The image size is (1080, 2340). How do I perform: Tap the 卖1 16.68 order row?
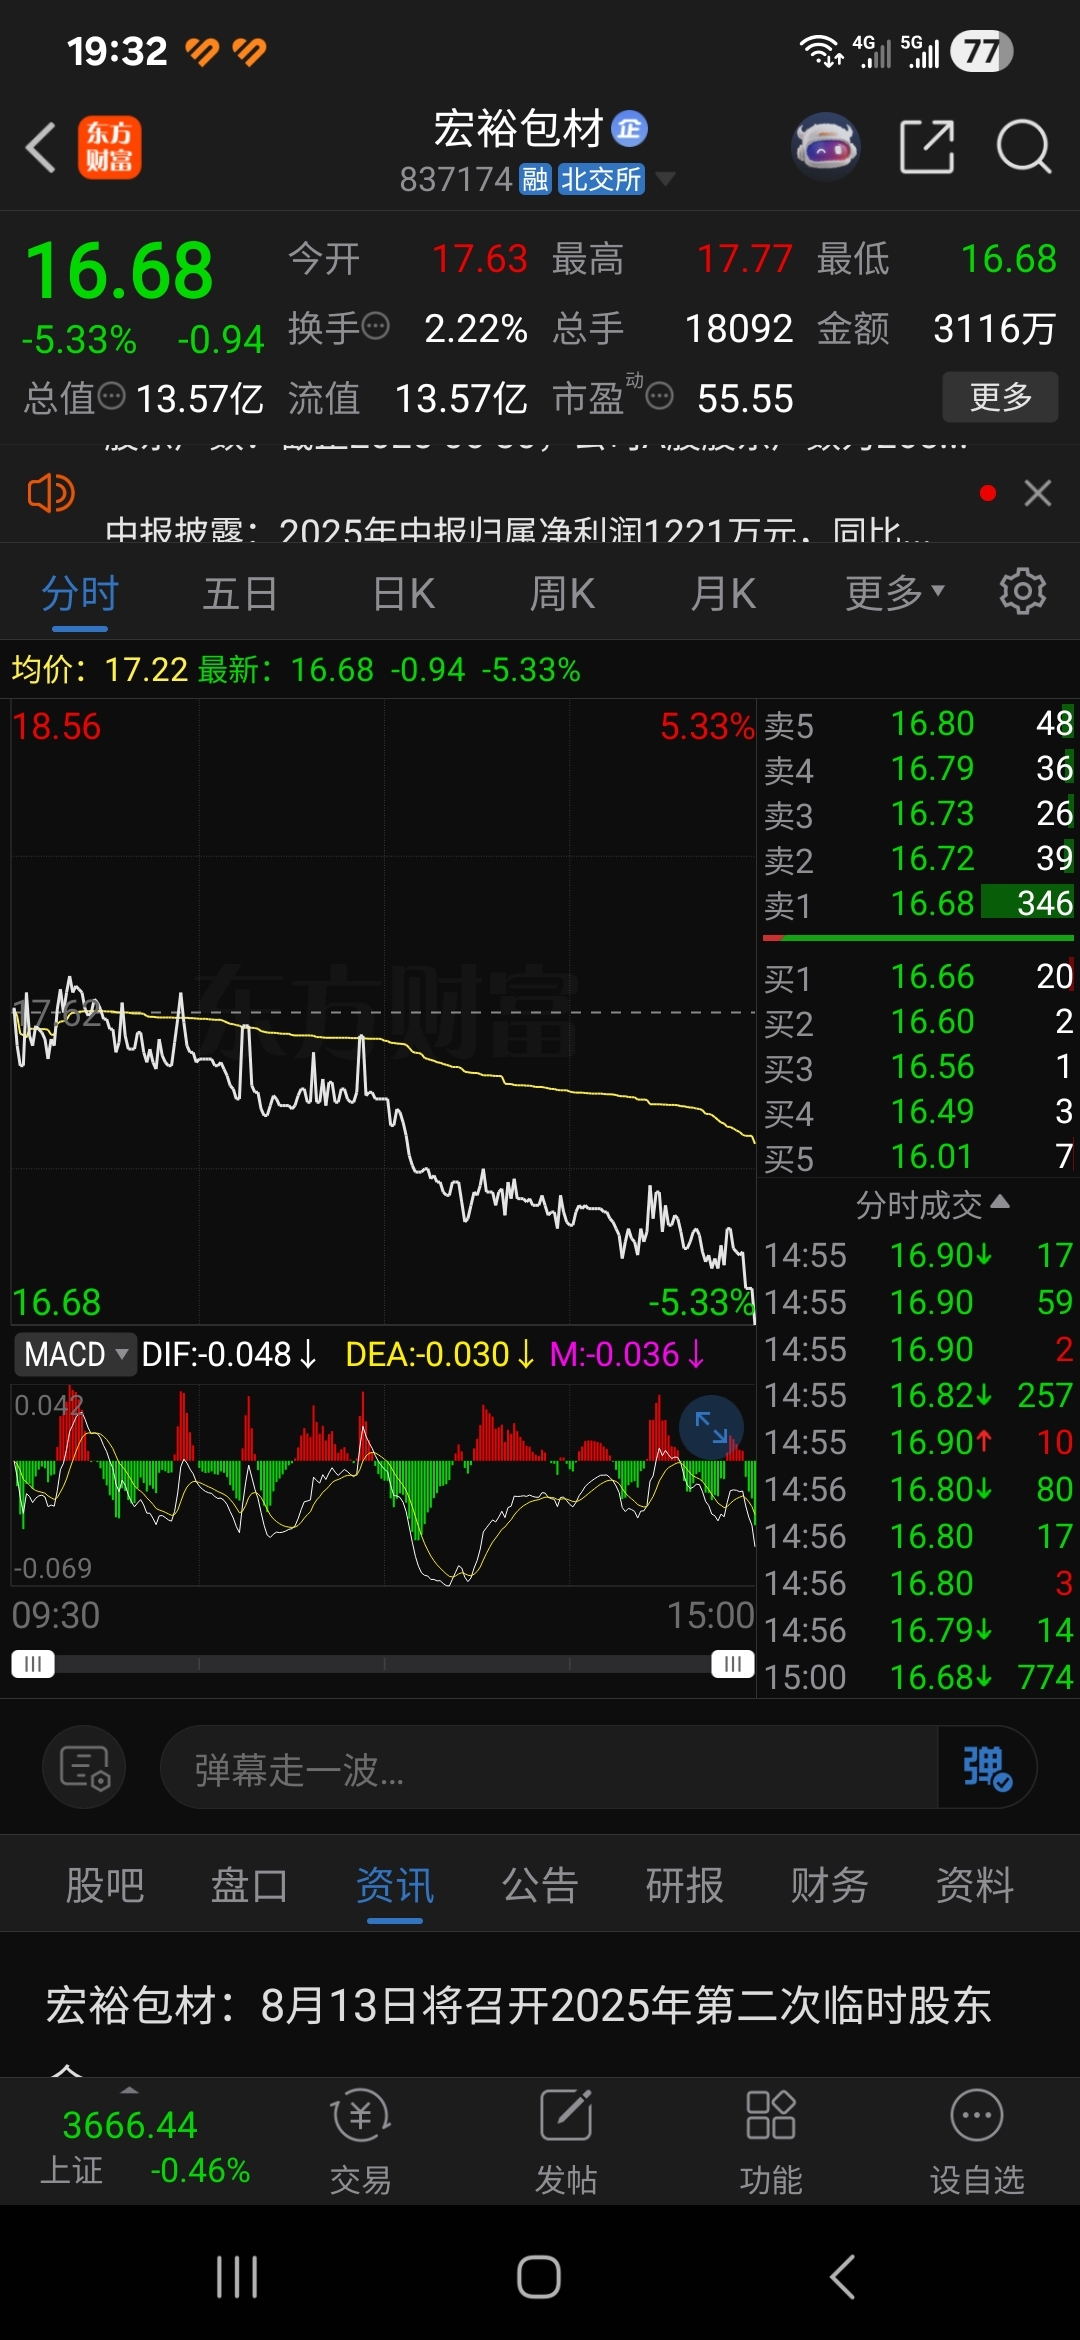918,904
